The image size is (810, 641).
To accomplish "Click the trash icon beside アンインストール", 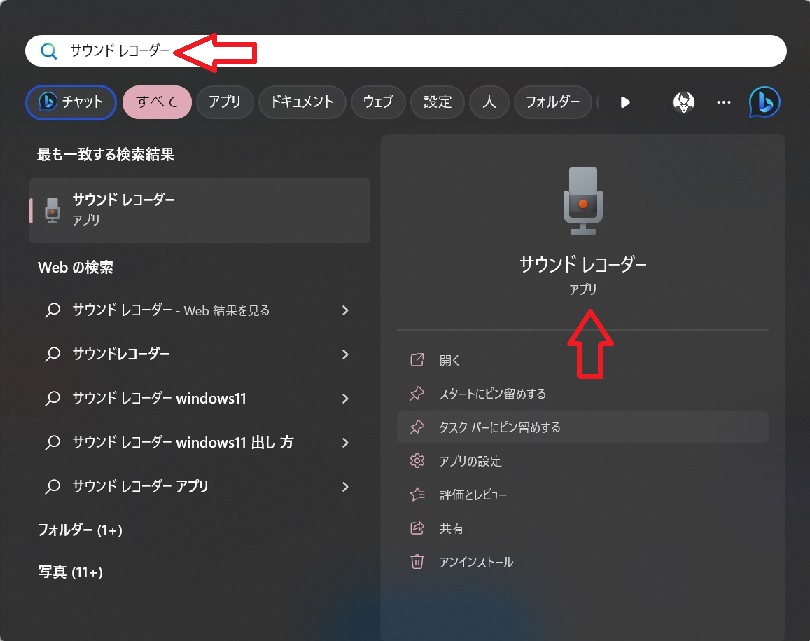I will coord(417,561).
